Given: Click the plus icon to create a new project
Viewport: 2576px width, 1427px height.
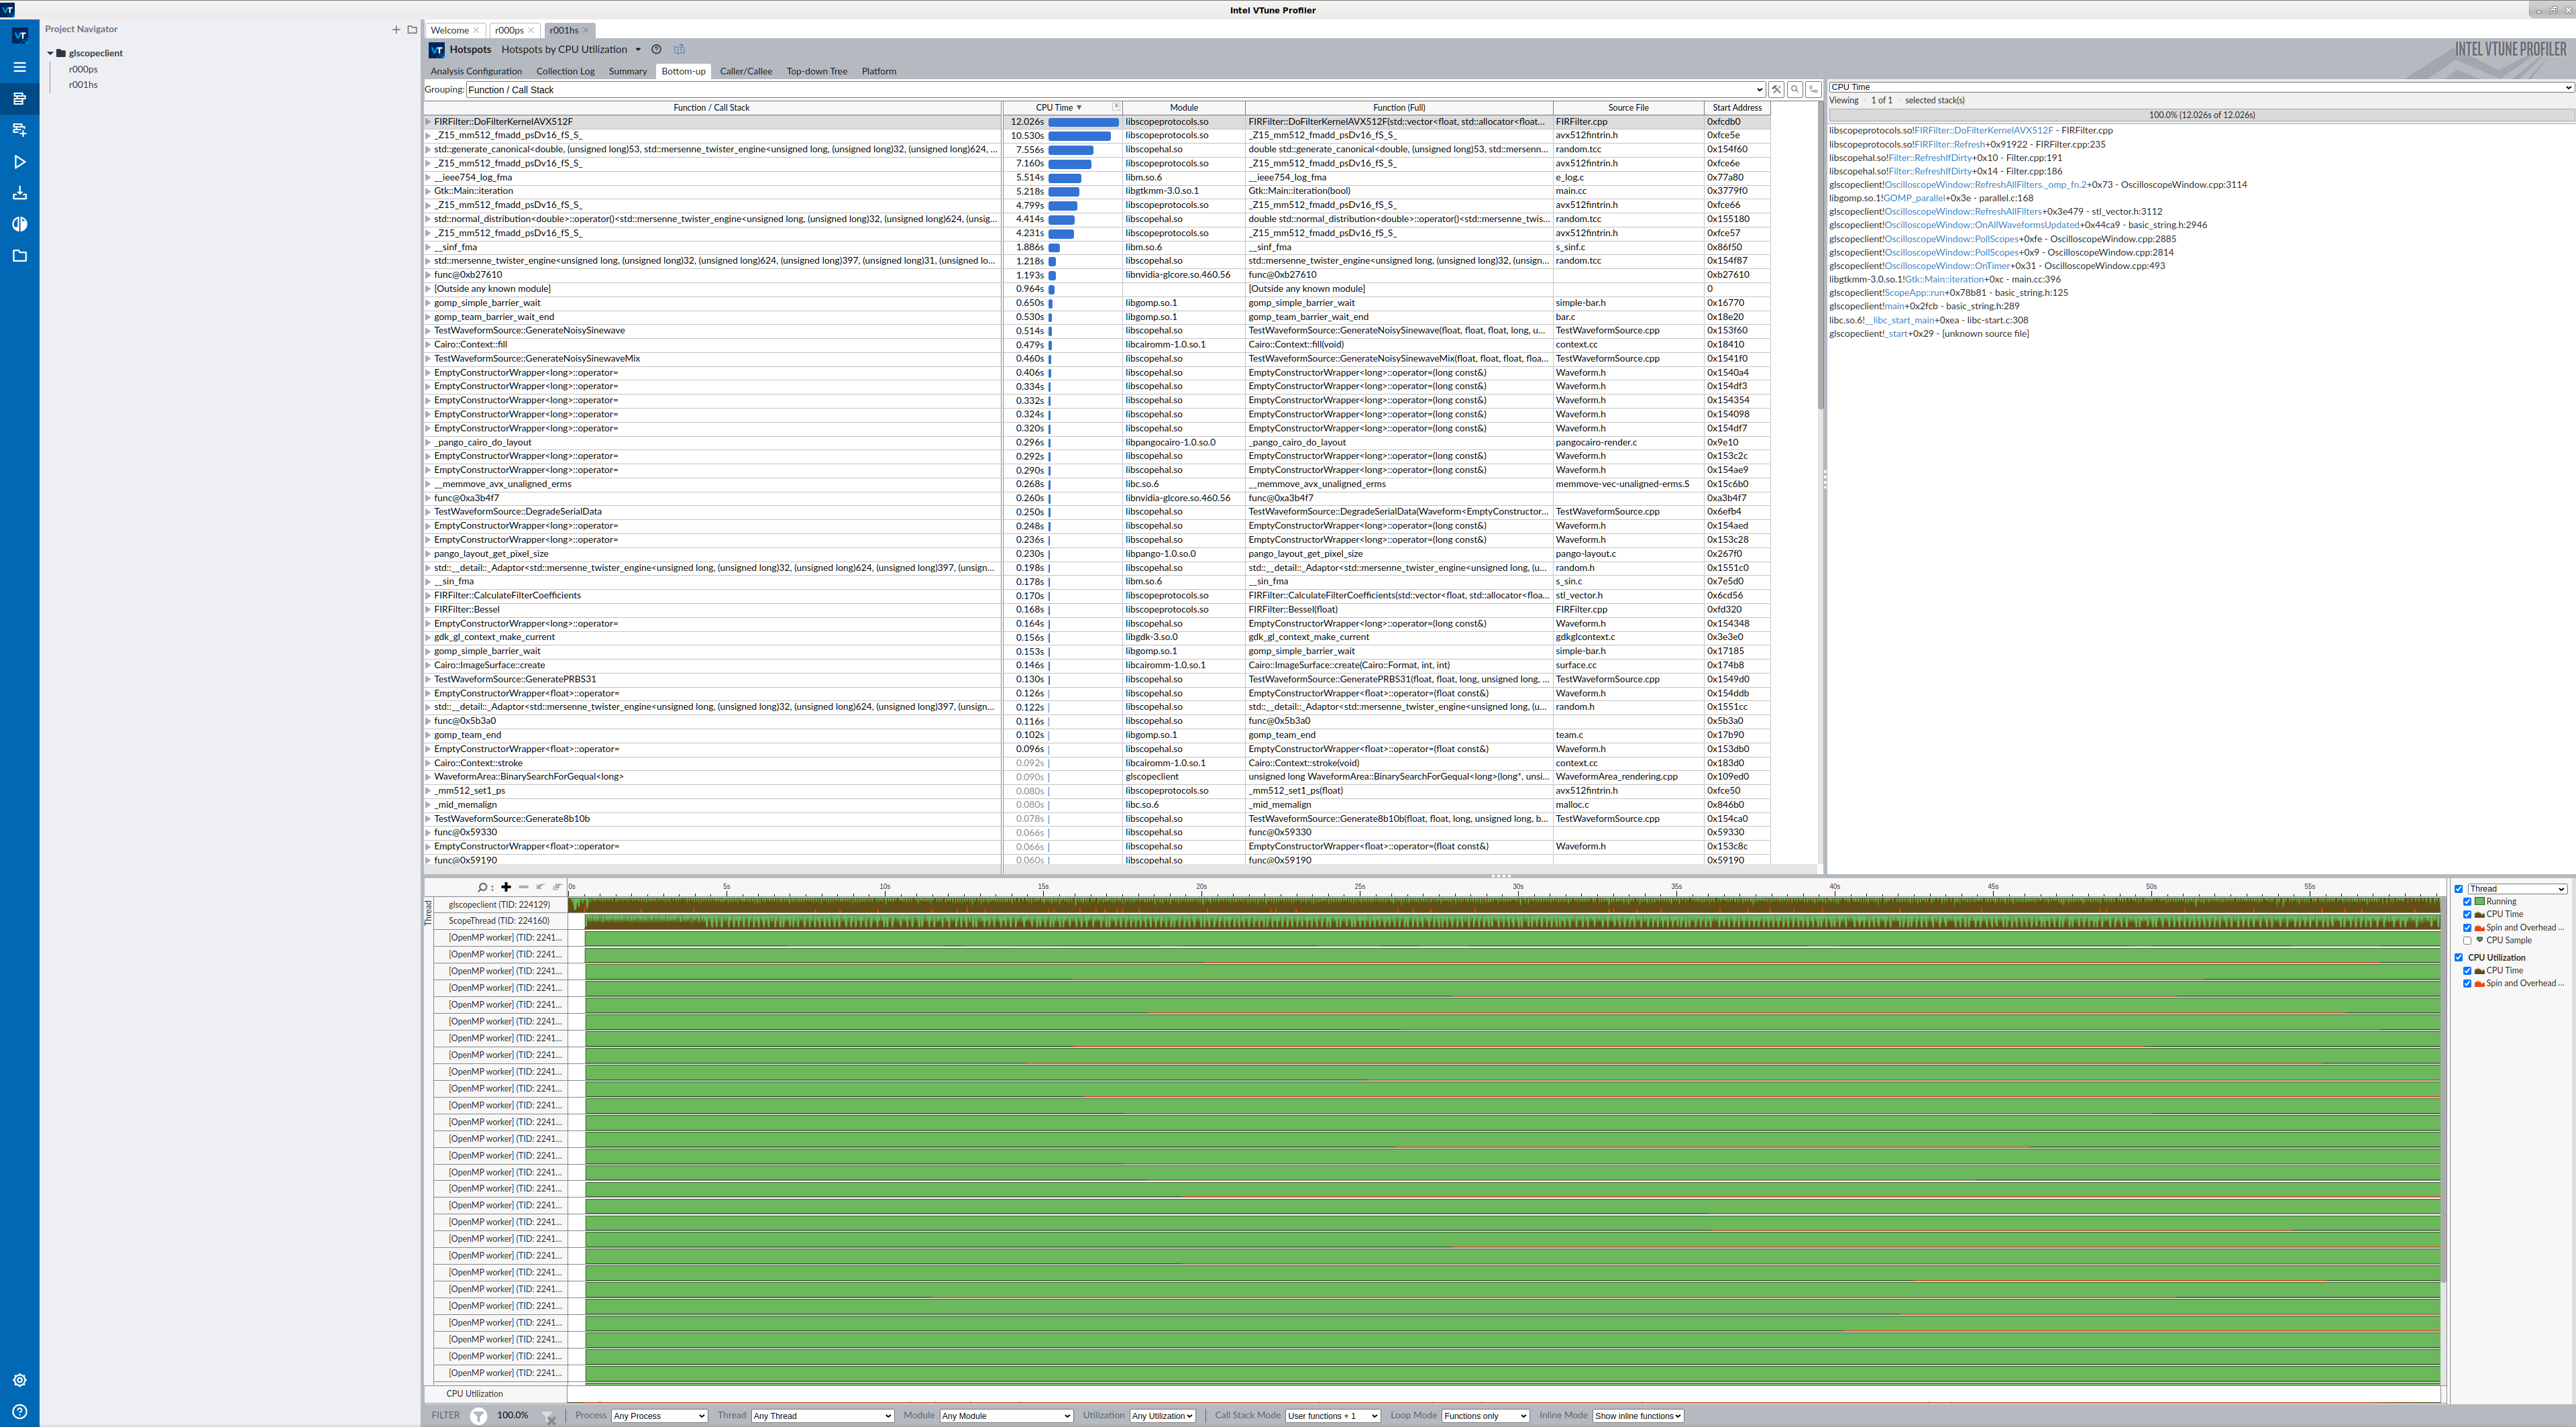Looking at the screenshot, I should 396,29.
